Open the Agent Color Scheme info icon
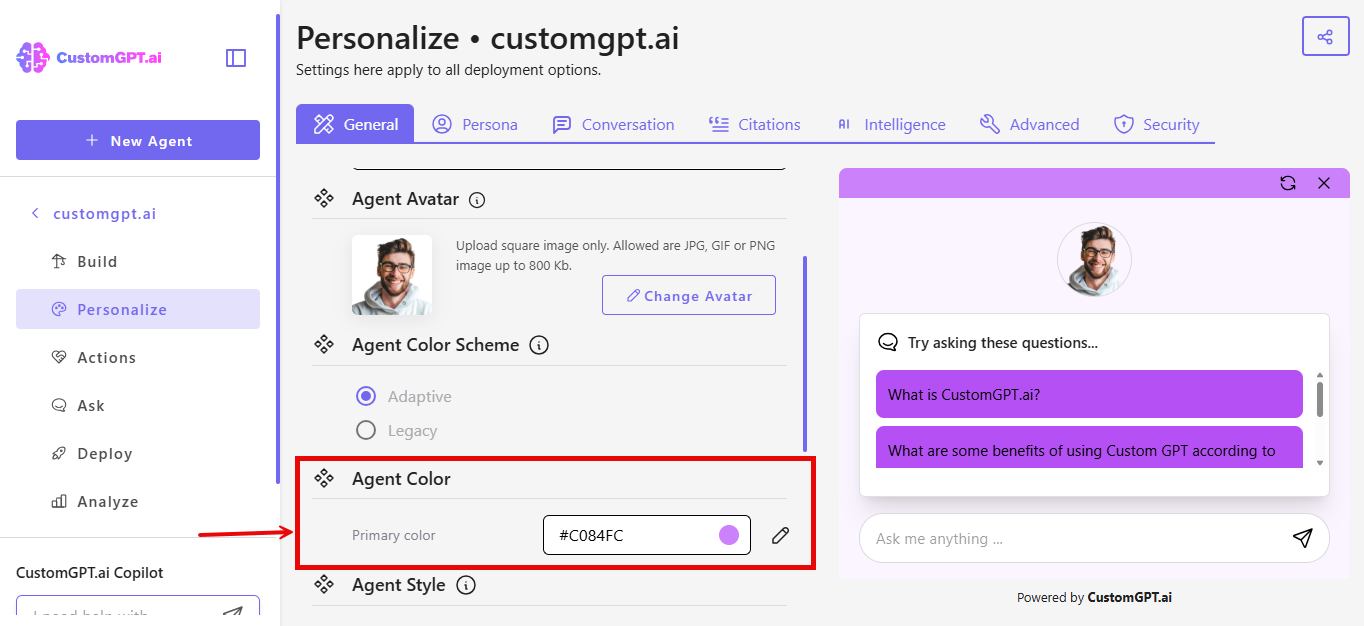This screenshot has height=626, width=1364. click(539, 345)
